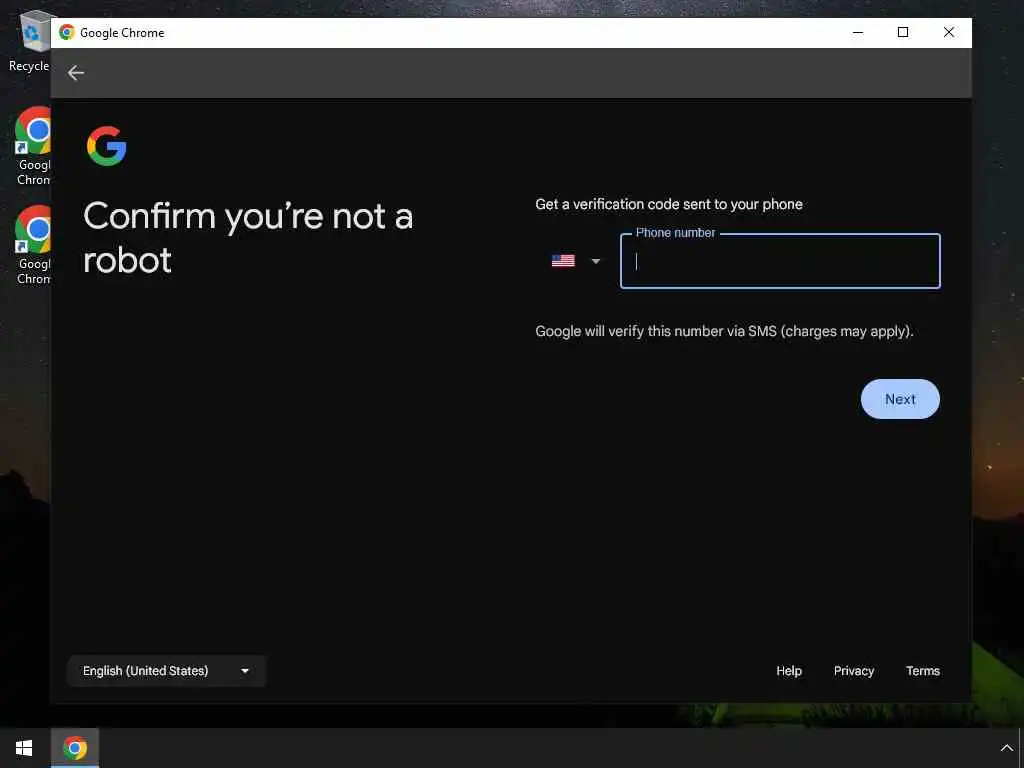This screenshot has width=1024, height=768.
Task: Select the upper Google Chrome desktop shortcut
Action: point(31,146)
